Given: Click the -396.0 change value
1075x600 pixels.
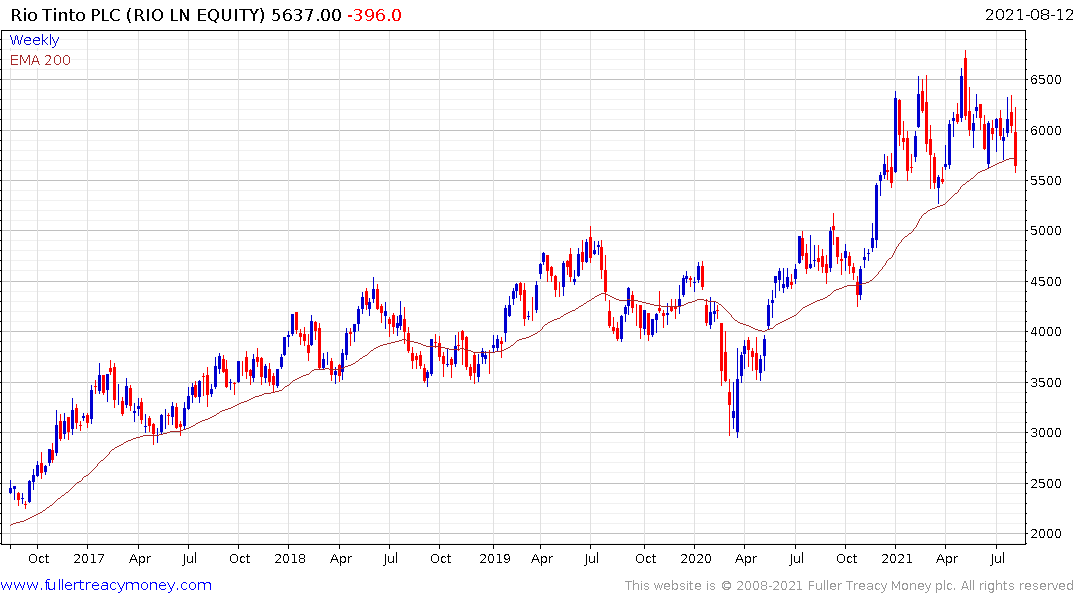Looking at the screenshot, I should (374, 15).
